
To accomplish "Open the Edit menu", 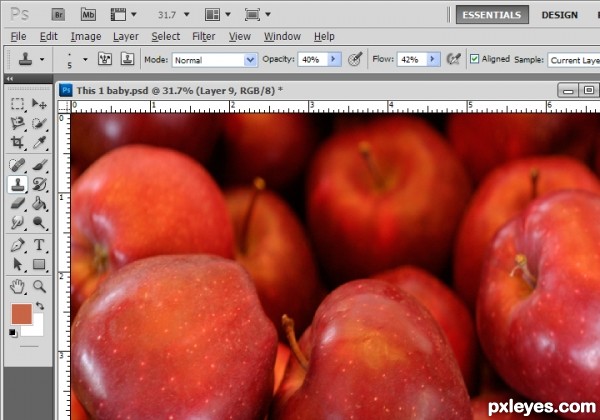I will coord(49,37).
